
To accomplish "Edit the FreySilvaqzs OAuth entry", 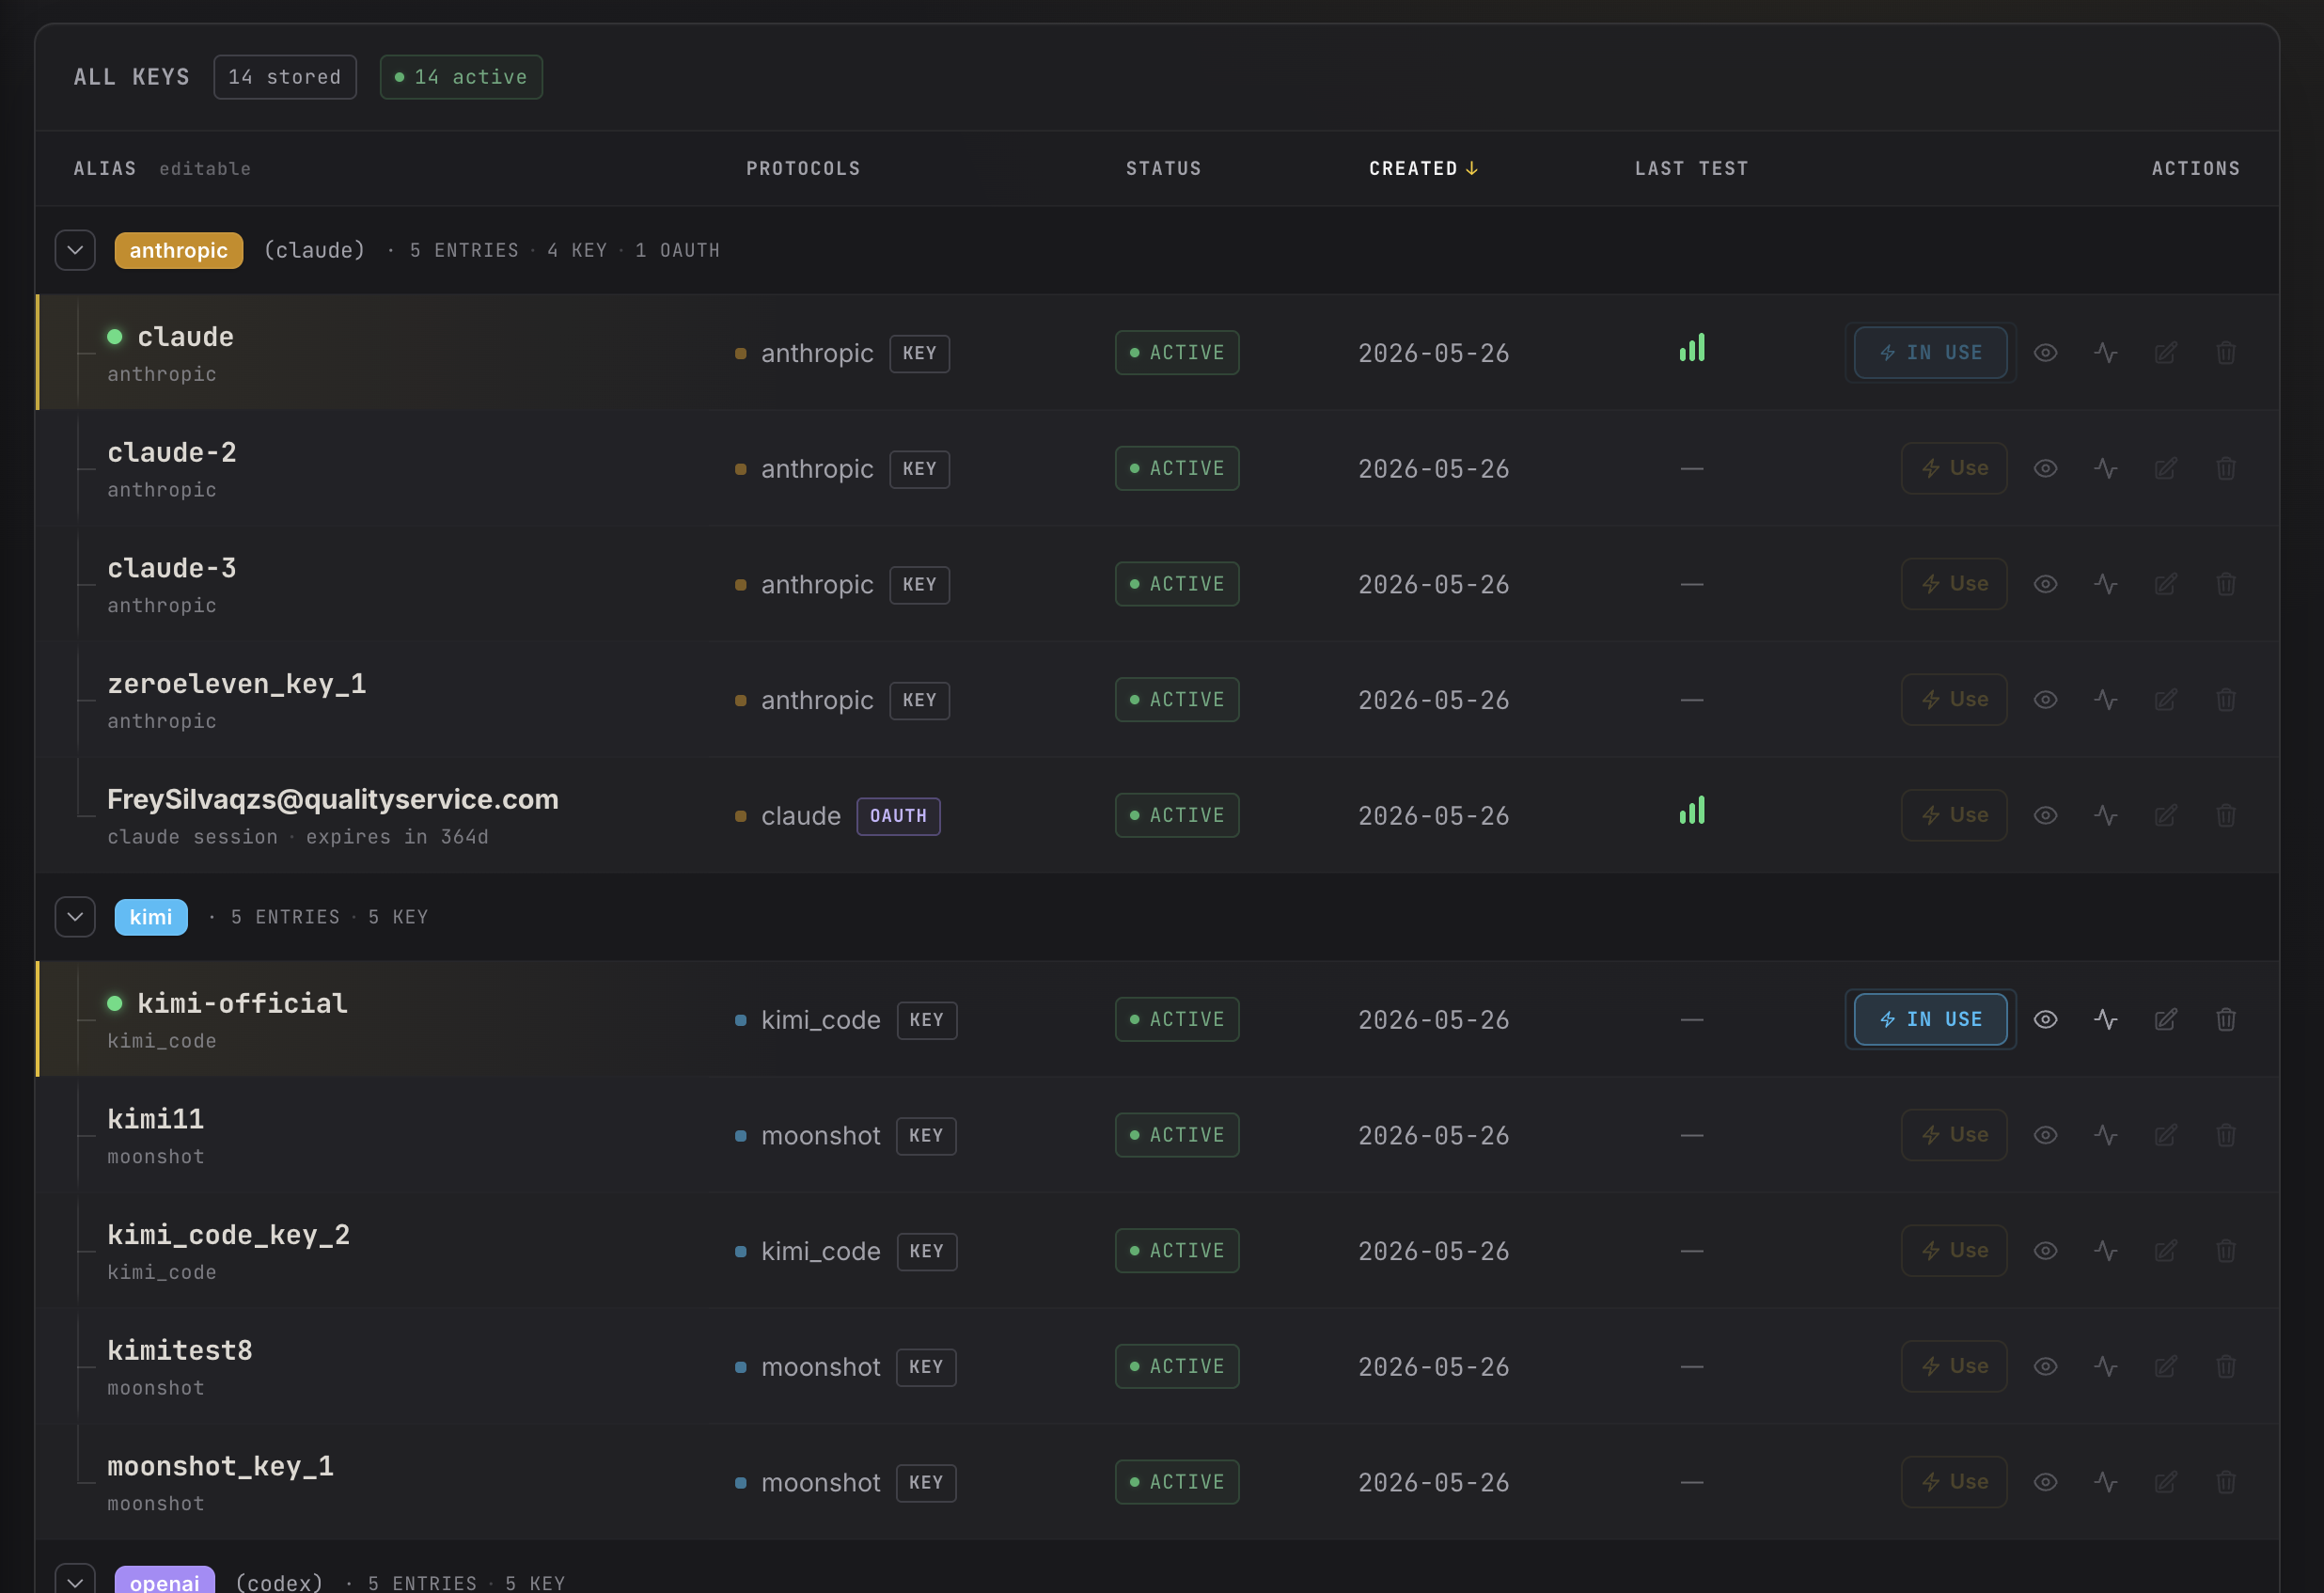I will point(2165,815).
